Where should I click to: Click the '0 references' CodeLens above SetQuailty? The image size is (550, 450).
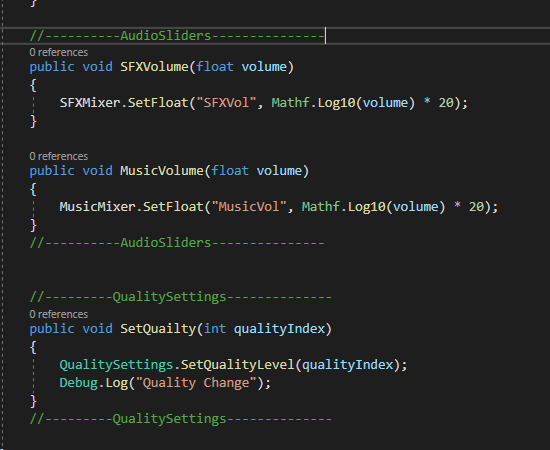(59, 314)
